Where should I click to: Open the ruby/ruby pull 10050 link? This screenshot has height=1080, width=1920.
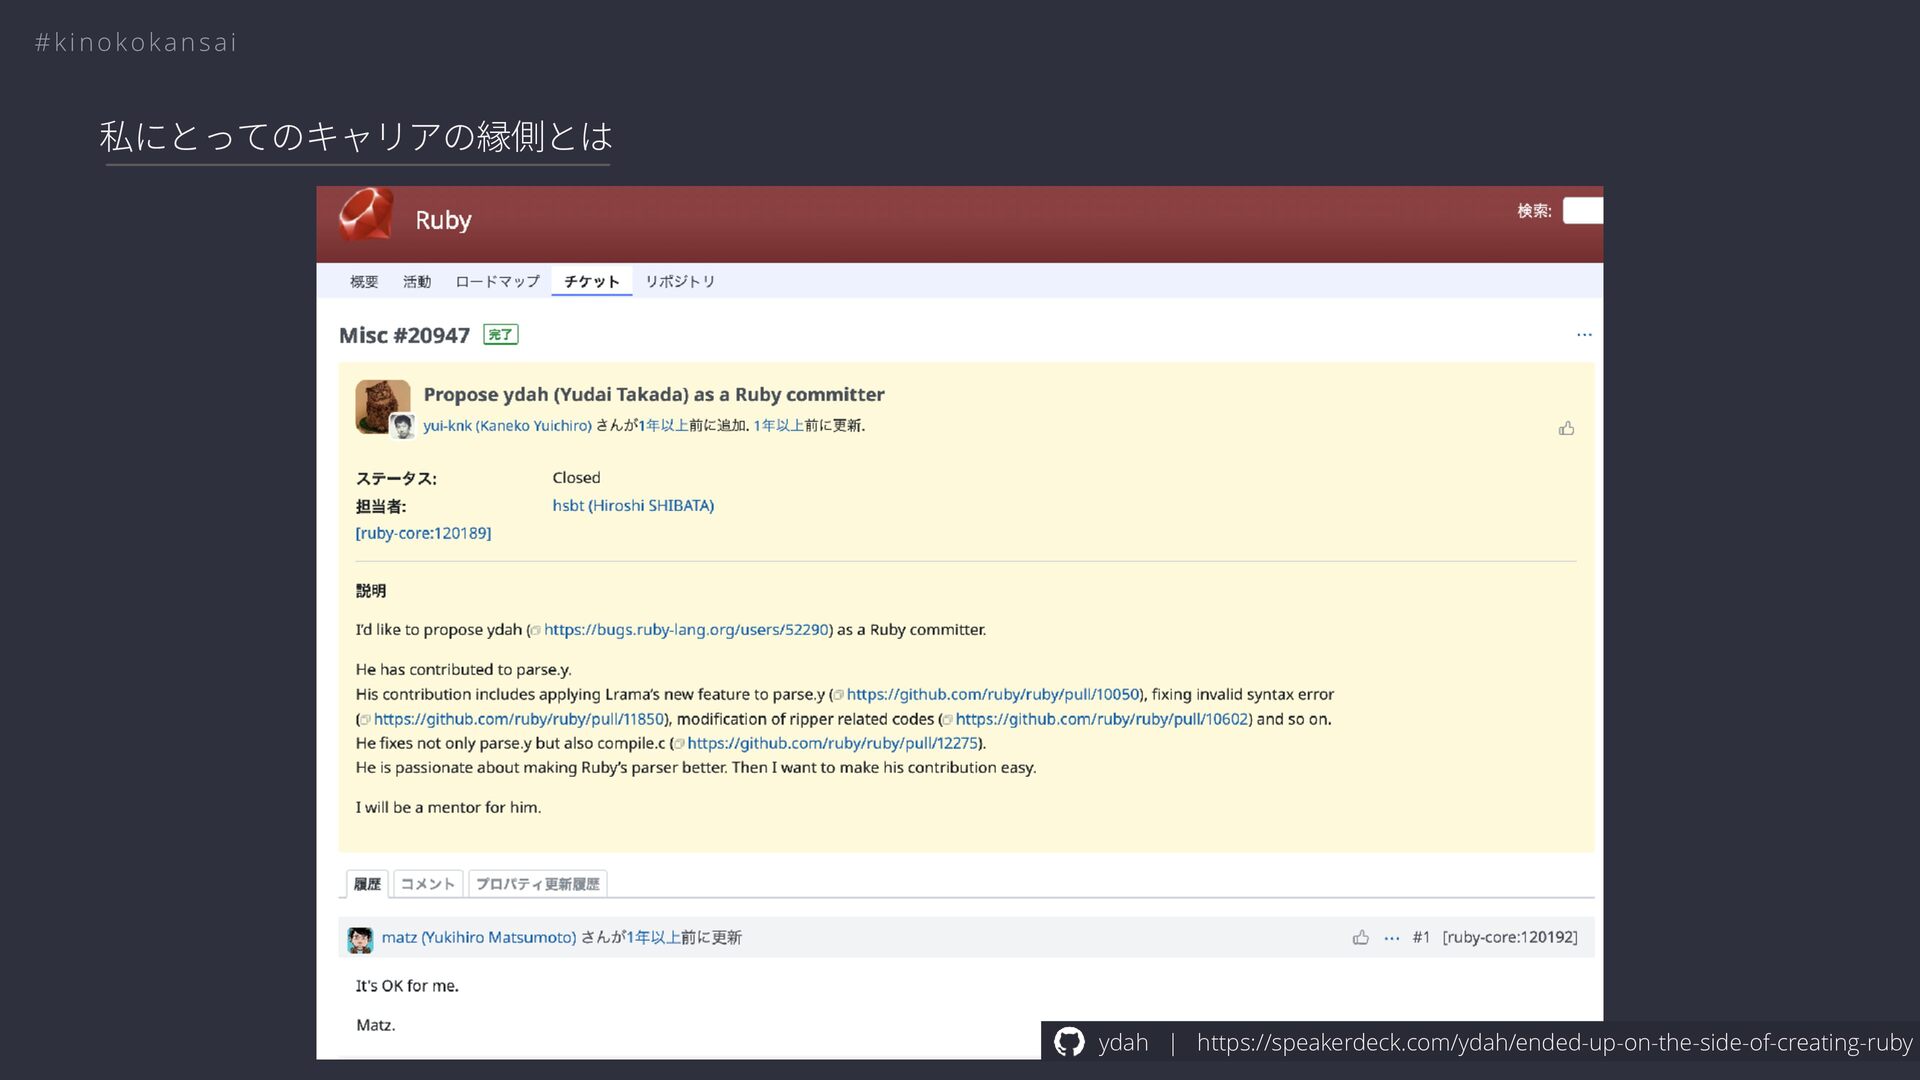pos(993,694)
